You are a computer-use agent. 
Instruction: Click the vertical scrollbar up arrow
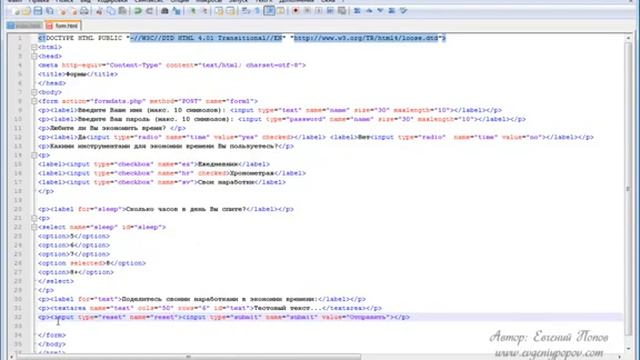[x=628, y=38]
